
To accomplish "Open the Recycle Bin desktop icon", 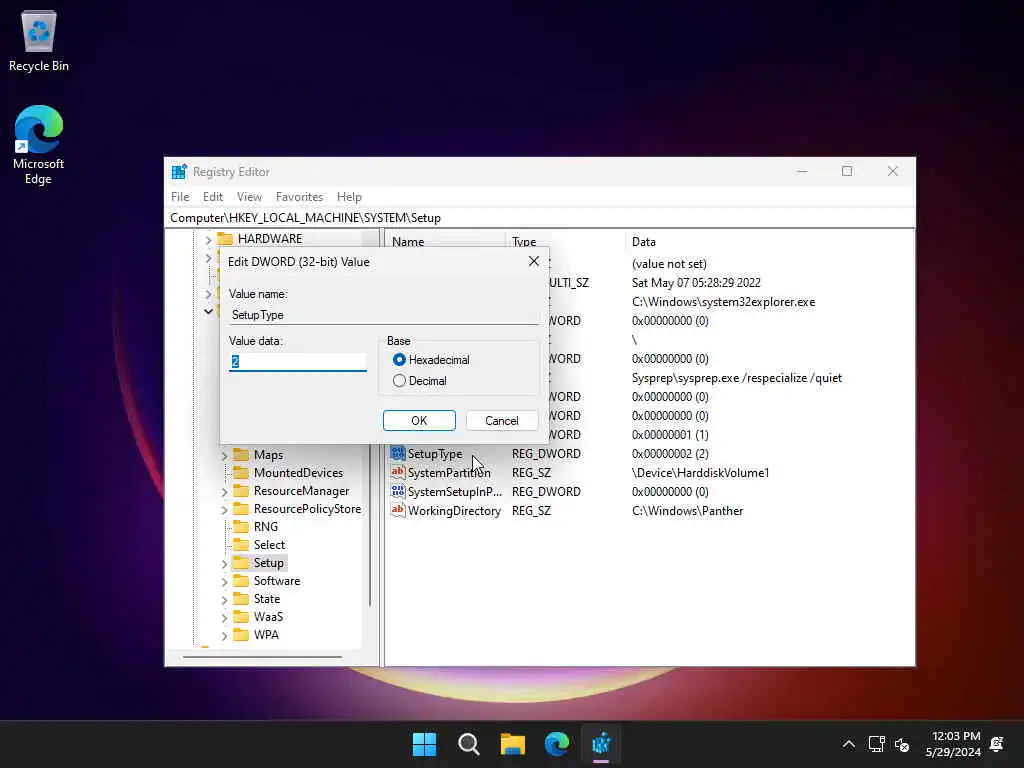I will (x=39, y=40).
